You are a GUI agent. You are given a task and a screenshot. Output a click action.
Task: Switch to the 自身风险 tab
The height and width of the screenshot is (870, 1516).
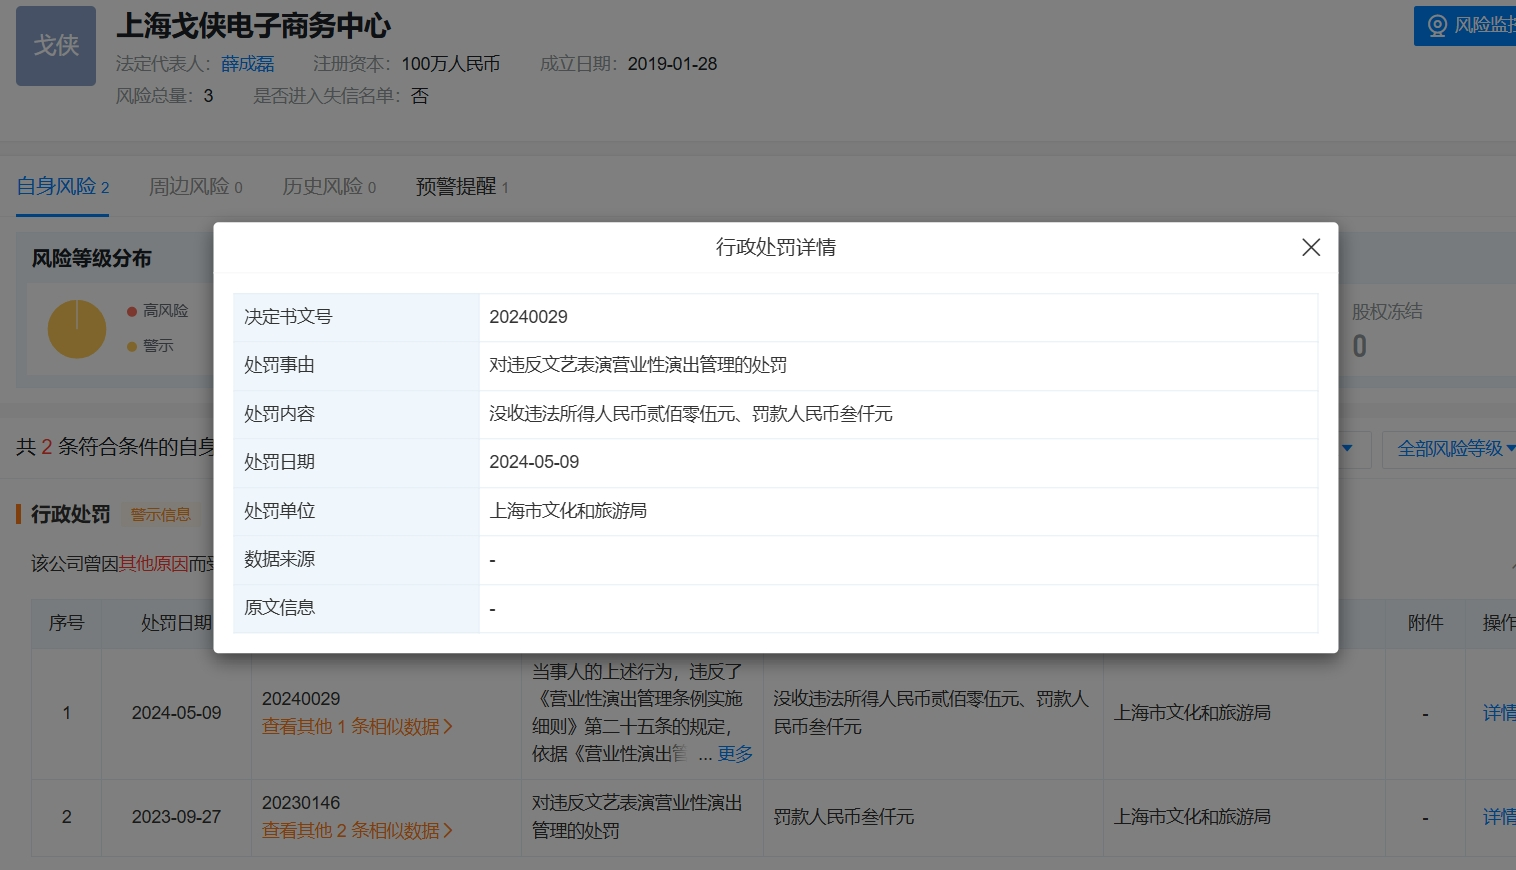click(62, 187)
